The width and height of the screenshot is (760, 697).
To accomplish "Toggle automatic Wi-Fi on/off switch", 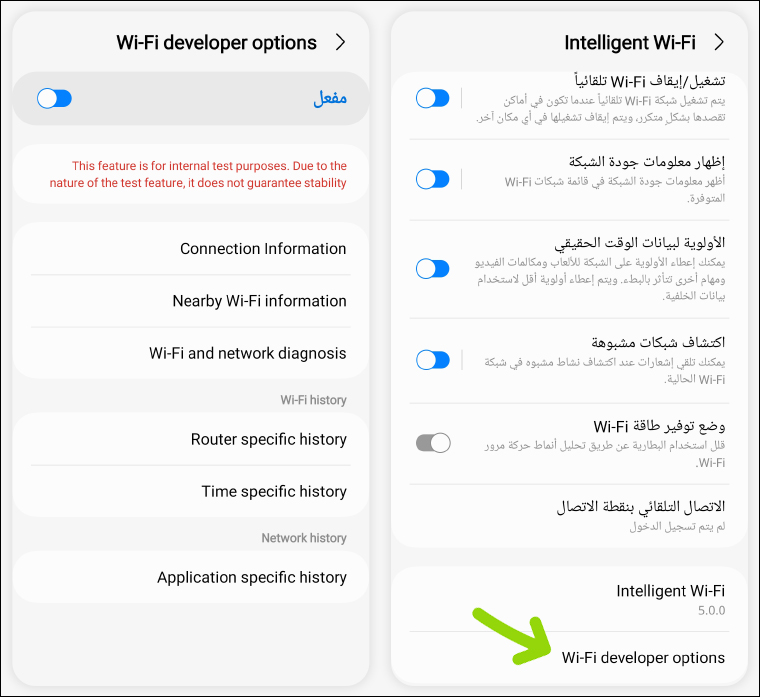I will (x=433, y=98).
